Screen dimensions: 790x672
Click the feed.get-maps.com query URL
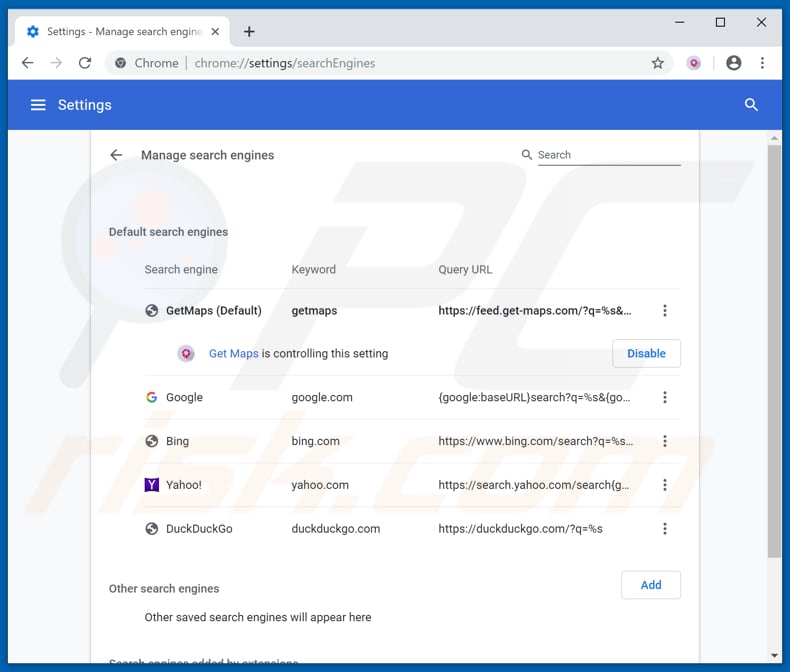click(x=535, y=310)
